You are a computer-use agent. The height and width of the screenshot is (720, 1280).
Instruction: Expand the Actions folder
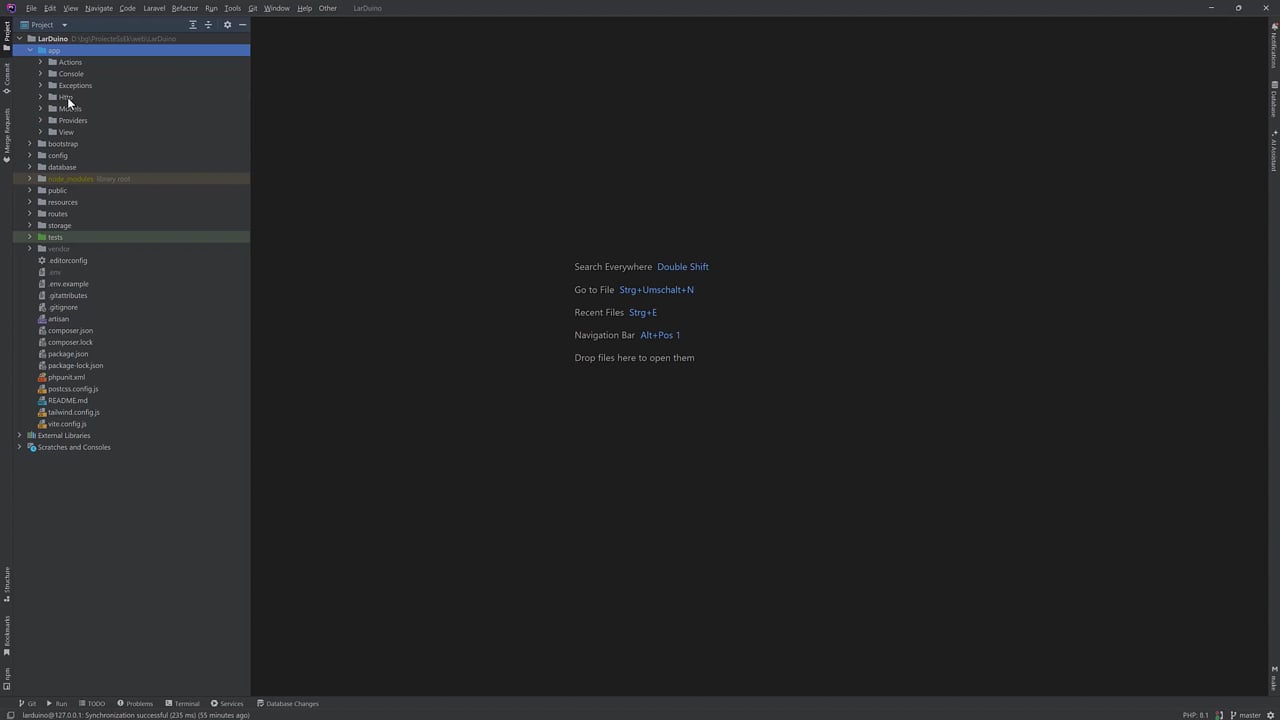(x=41, y=62)
